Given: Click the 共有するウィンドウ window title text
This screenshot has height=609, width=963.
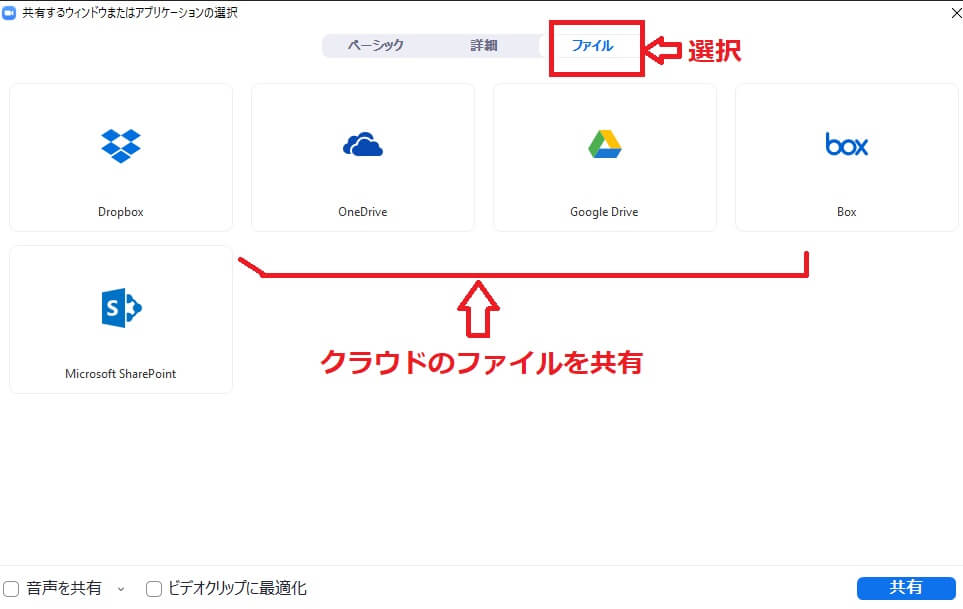Looking at the screenshot, I should click(x=130, y=13).
